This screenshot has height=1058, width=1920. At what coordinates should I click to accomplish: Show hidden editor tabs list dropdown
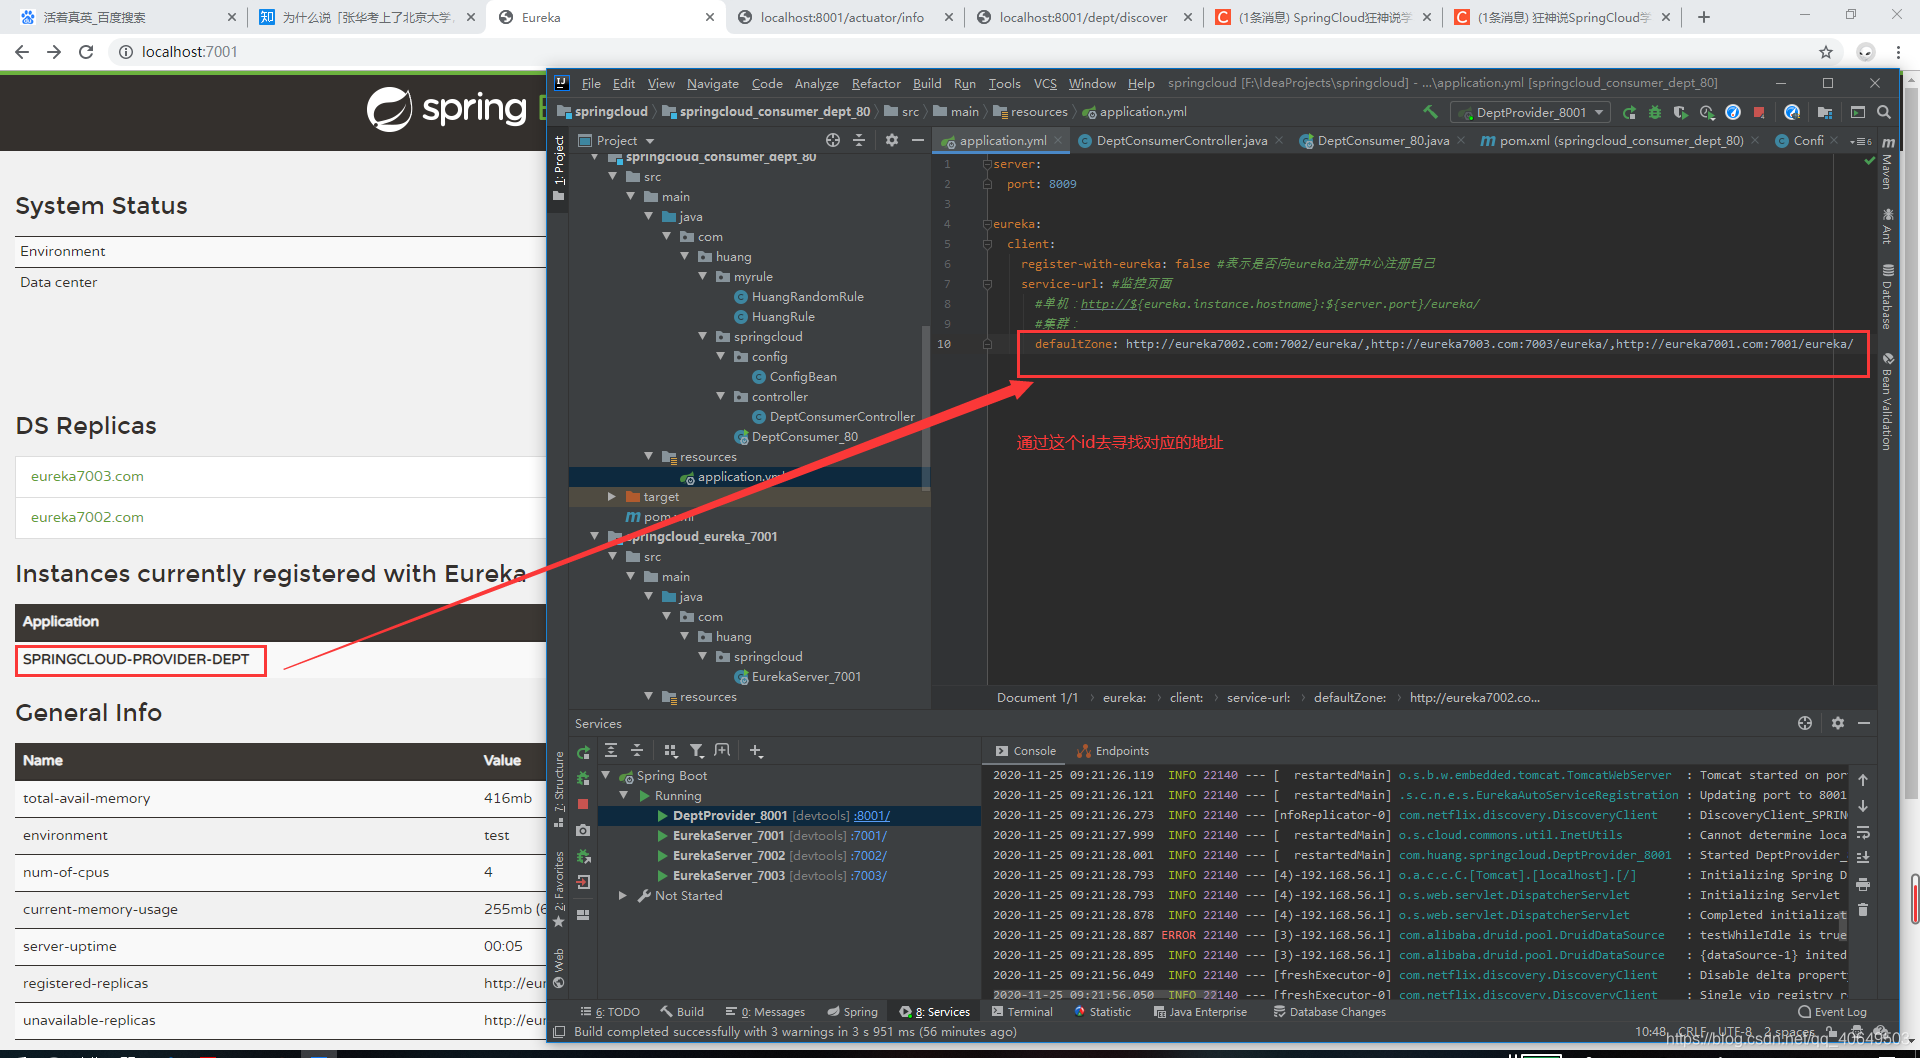pos(1861,141)
